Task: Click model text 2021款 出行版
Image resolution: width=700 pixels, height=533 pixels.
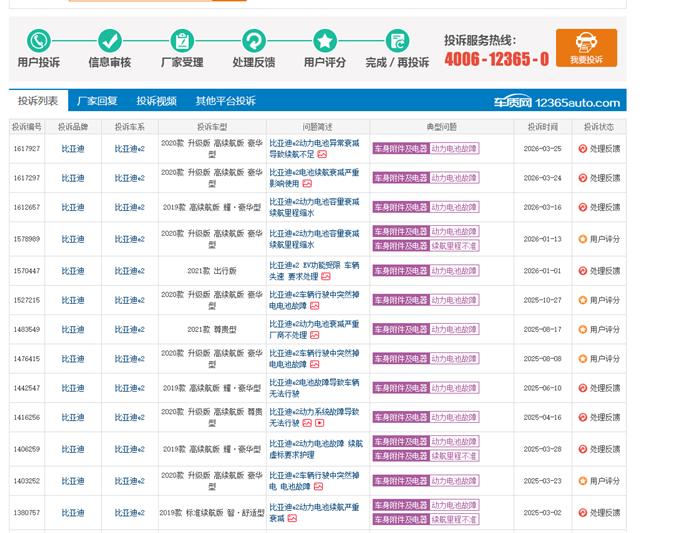Action: click(x=212, y=271)
